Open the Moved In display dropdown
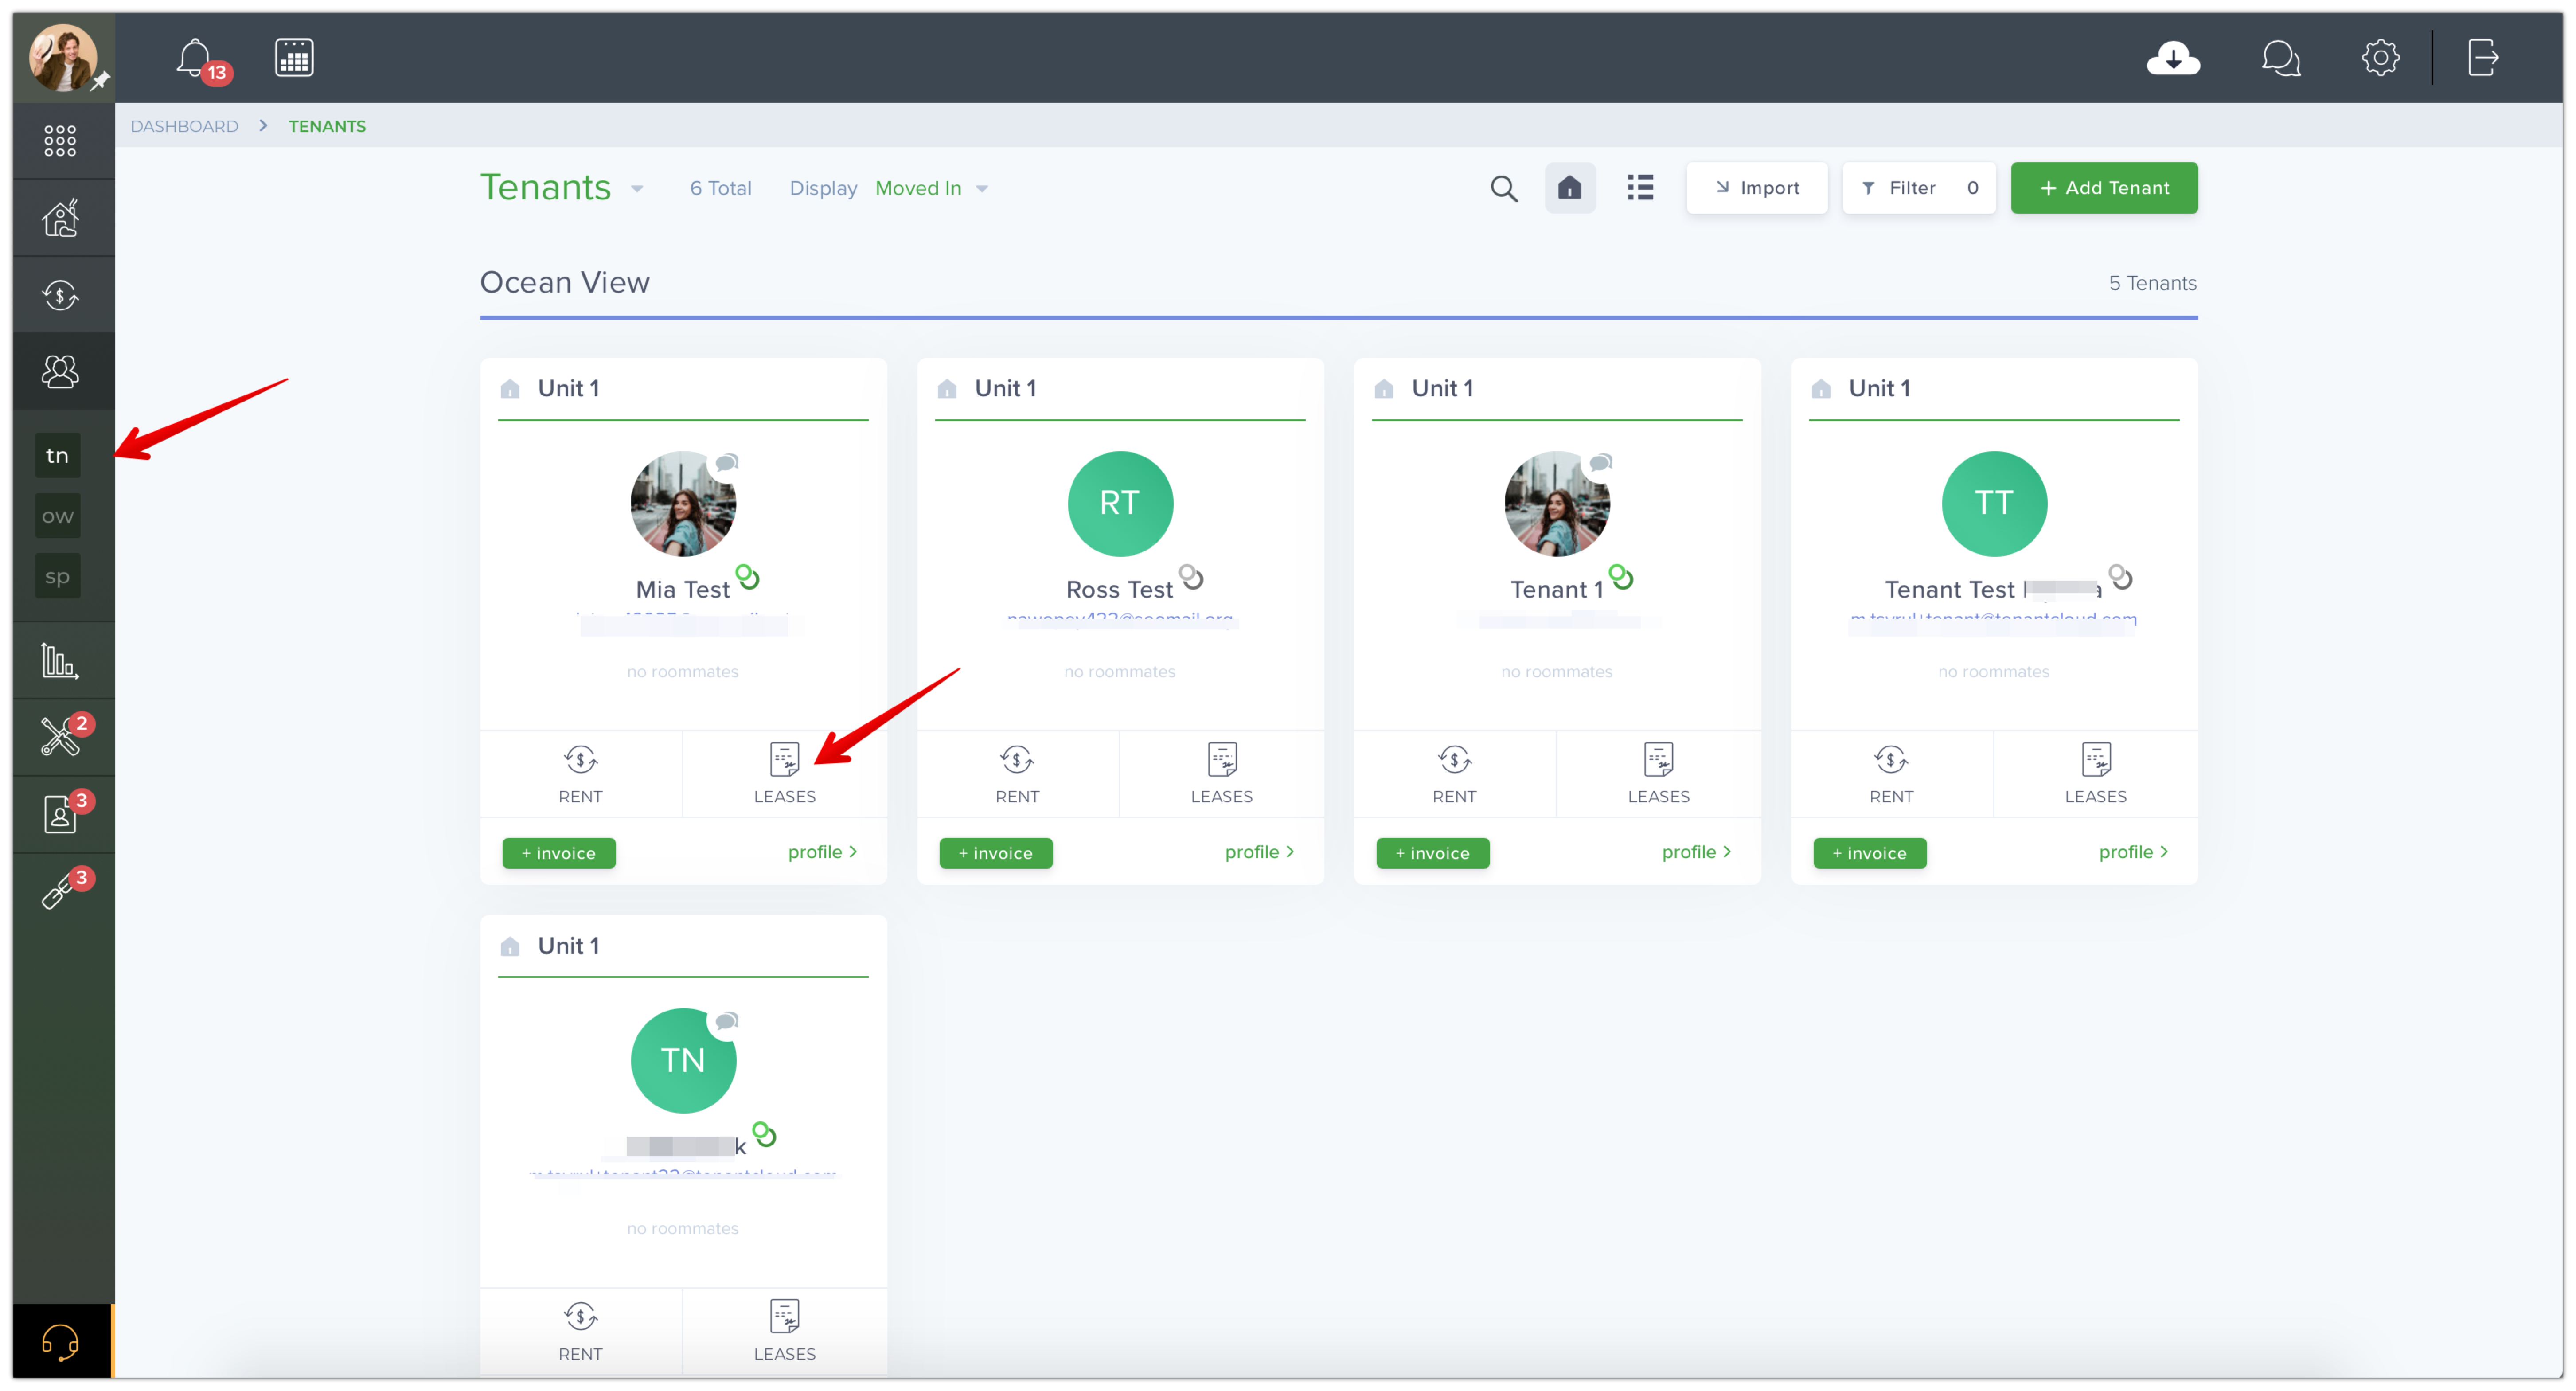This screenshot has height=1391, width=2576. [x=931, y=188]
